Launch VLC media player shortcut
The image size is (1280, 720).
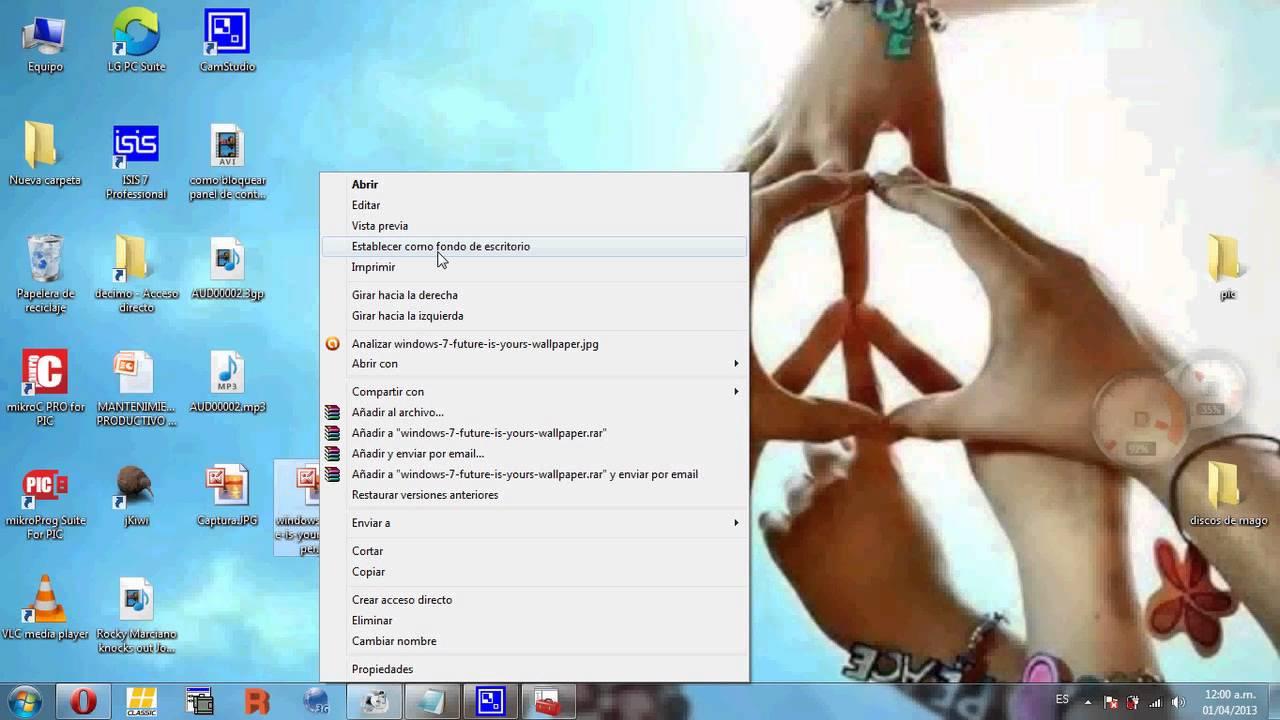45,603
